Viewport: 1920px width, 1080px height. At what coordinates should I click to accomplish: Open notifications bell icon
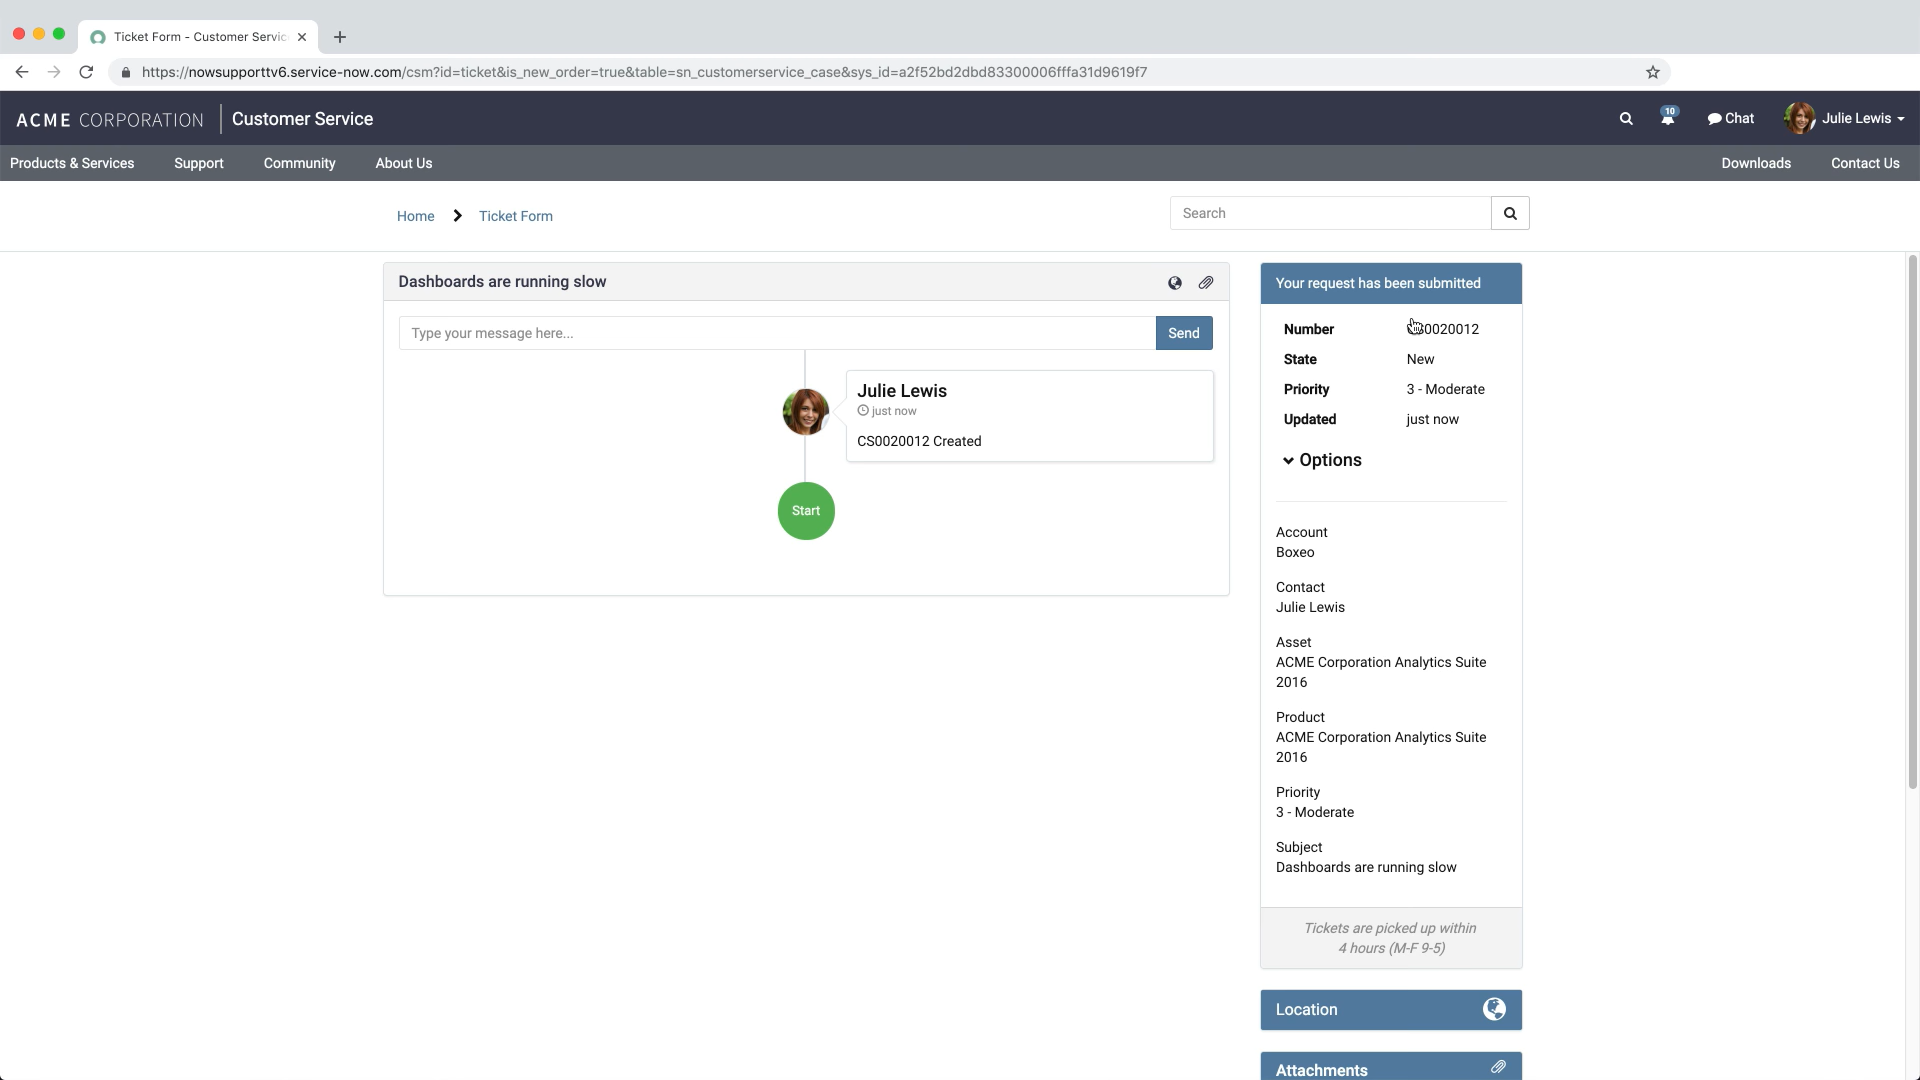pyautogui.click(x=1667, y=118)
